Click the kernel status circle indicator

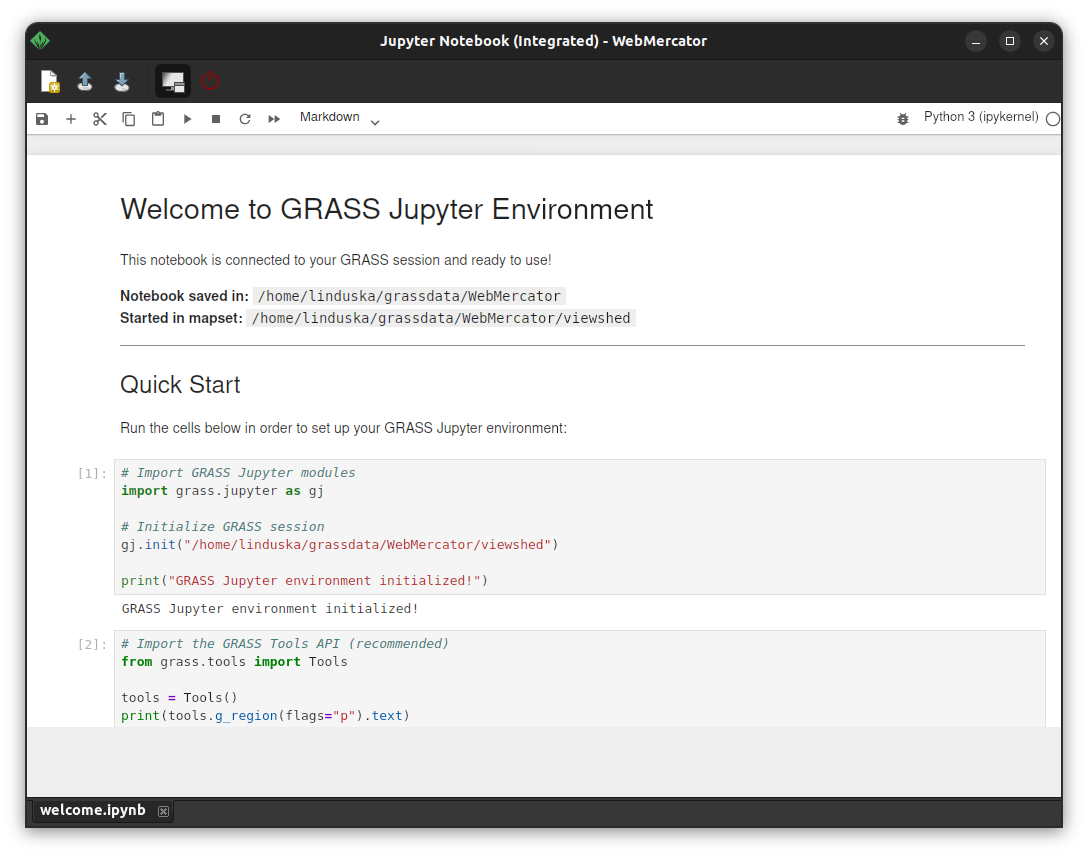pyautogui.click(x=1053, y=119)
